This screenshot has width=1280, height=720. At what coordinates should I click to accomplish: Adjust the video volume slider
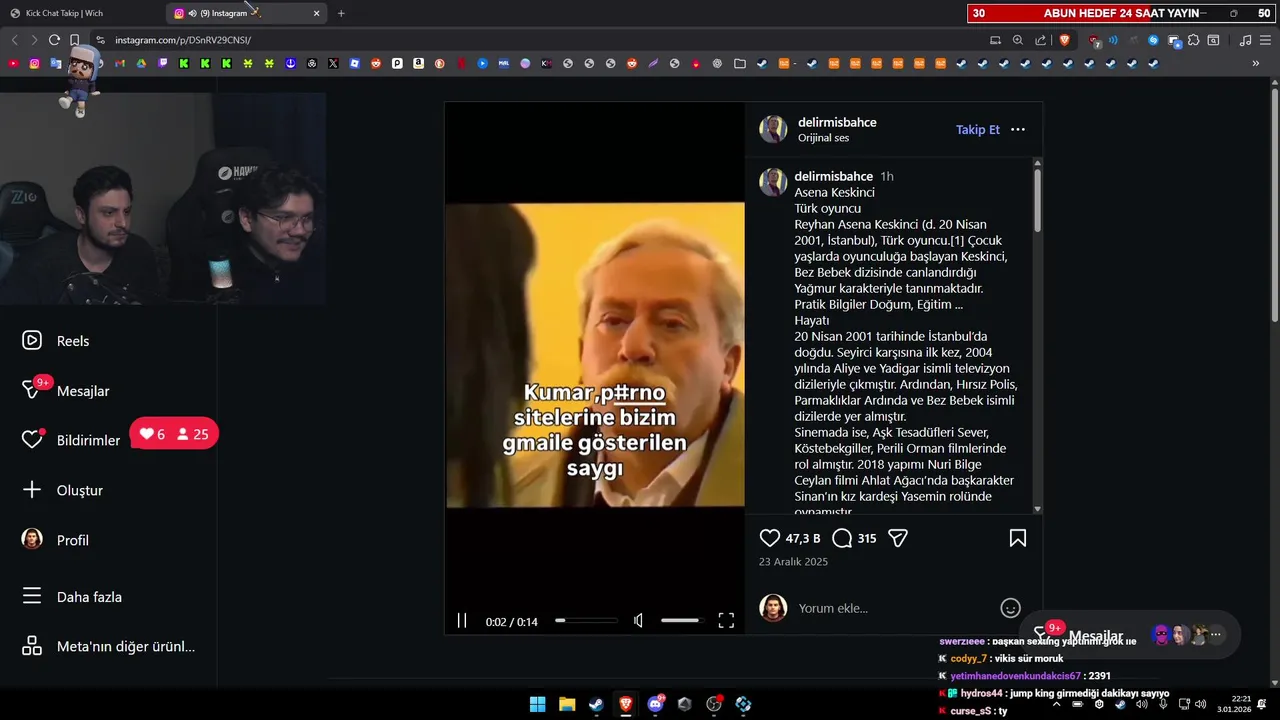tap(680, 621)
